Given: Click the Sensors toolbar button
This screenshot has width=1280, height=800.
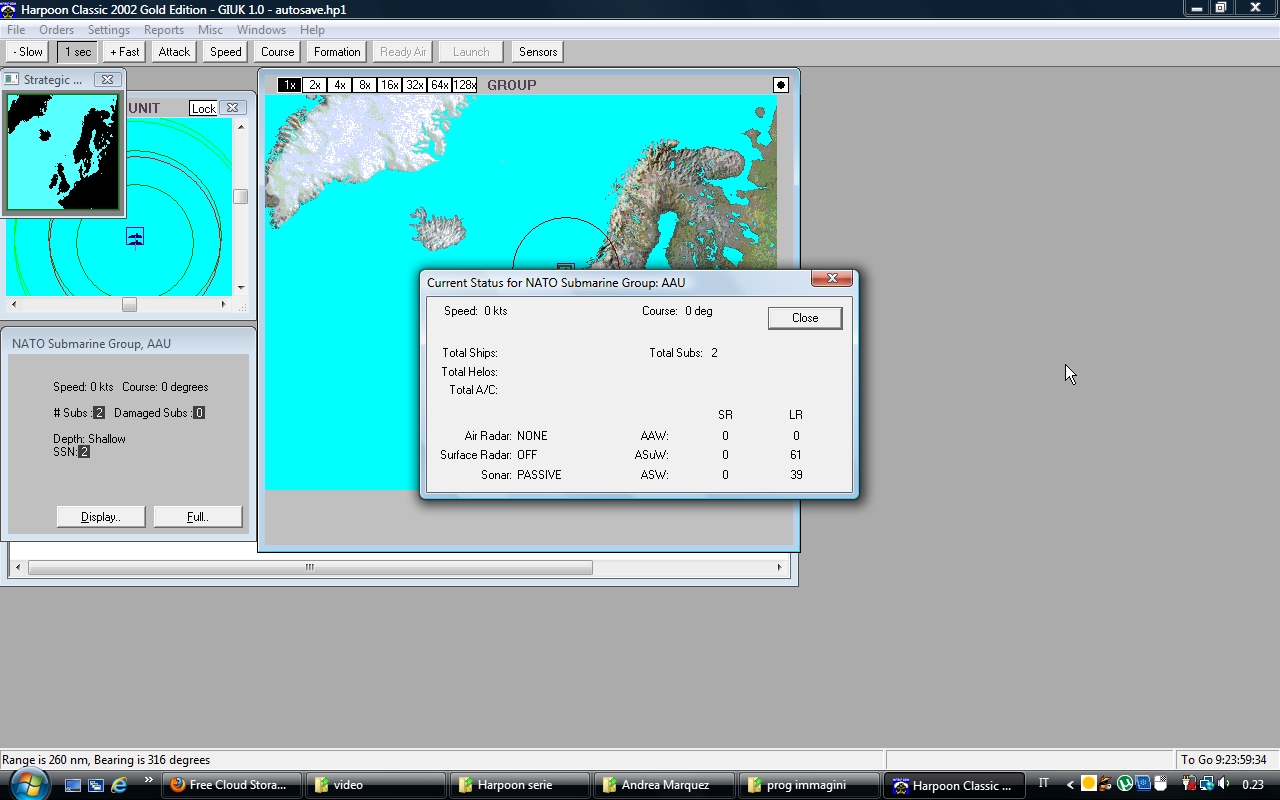Looking at the screenshot, I should [538, 52].
